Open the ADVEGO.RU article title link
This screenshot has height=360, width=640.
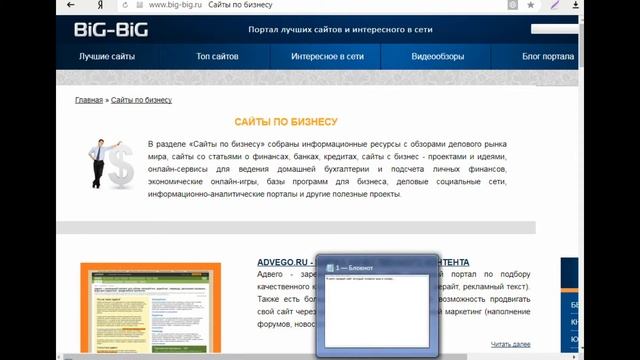click(x=363, y=262)
